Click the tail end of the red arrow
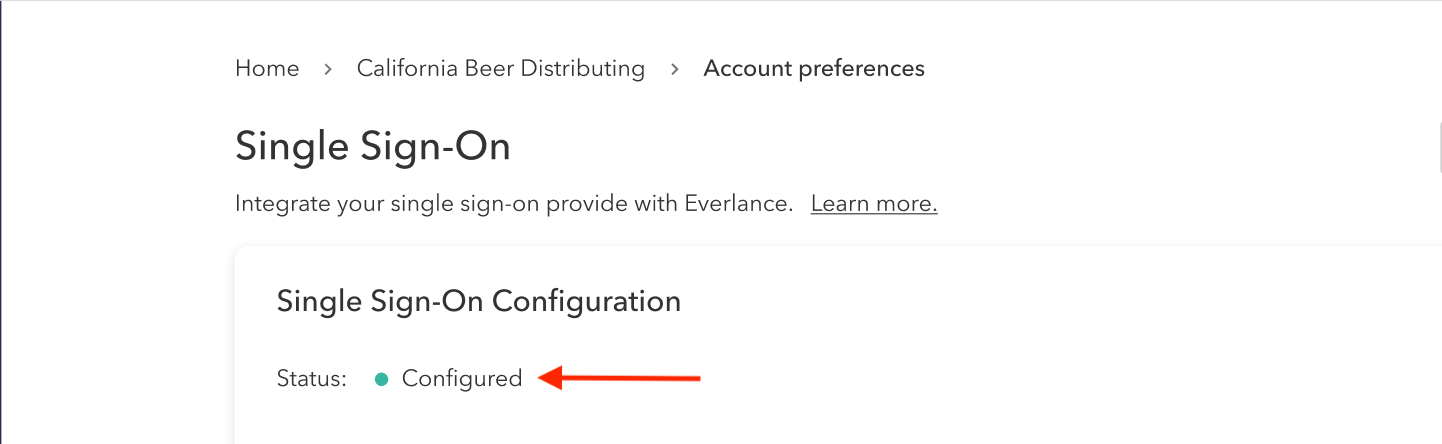The width and height of the screenshot is (1442, 444). pyautogui.click(x=697, y=378)
